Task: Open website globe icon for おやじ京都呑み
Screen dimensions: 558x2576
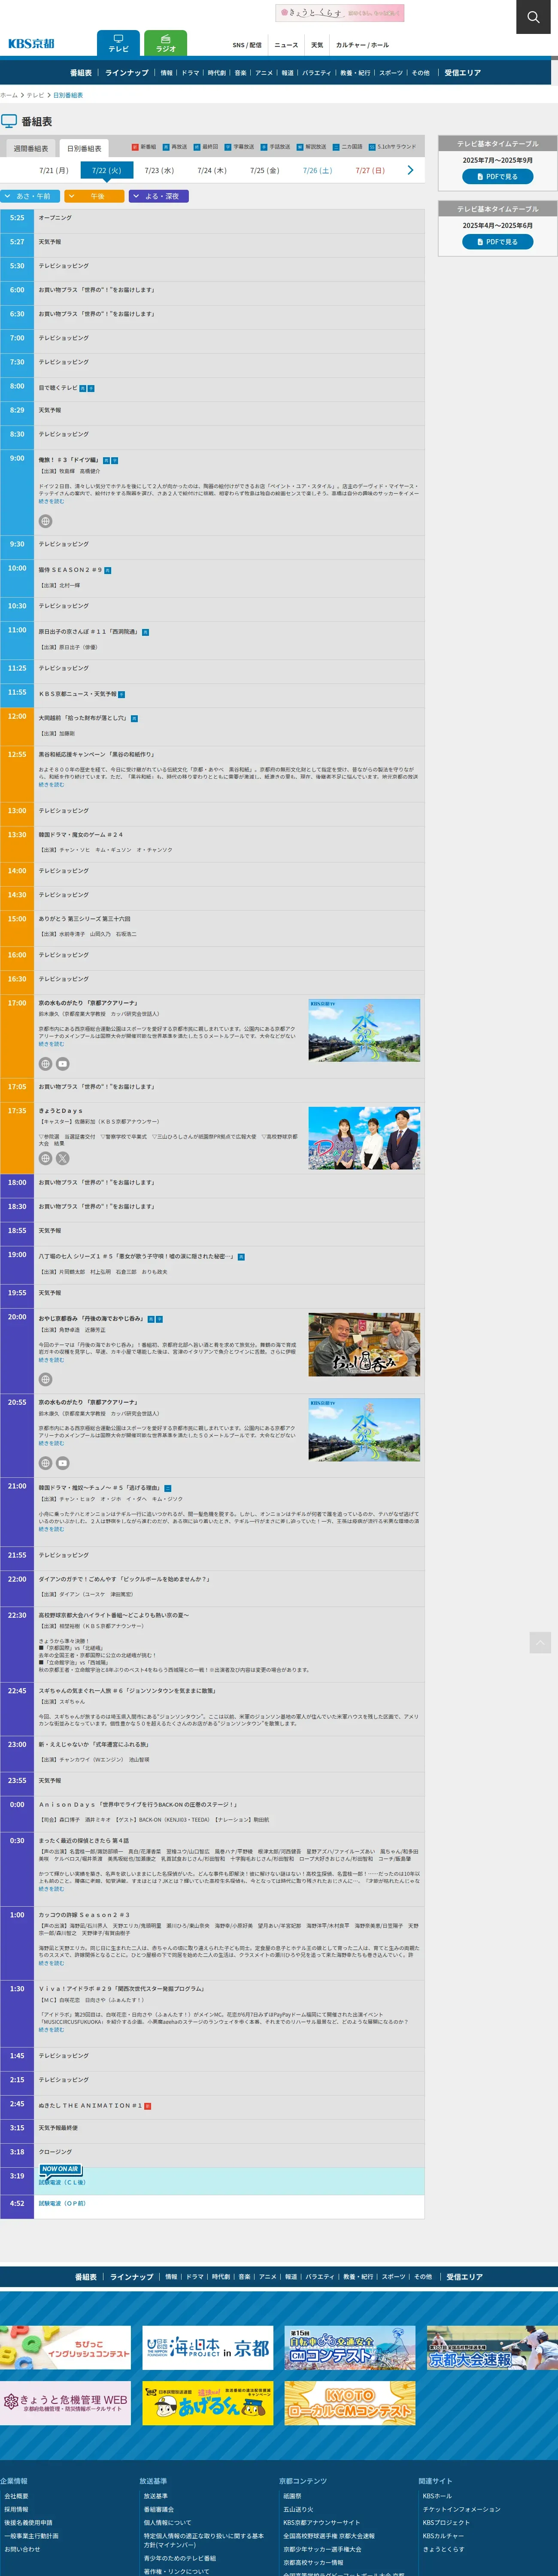Action: 45,1379
